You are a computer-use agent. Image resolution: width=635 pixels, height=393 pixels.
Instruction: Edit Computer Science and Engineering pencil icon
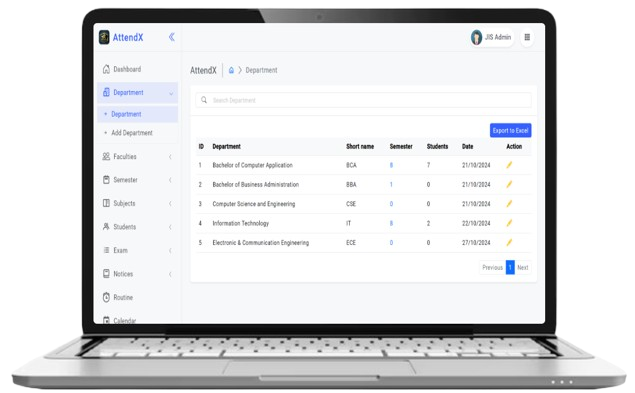click(x=509, y=204)
